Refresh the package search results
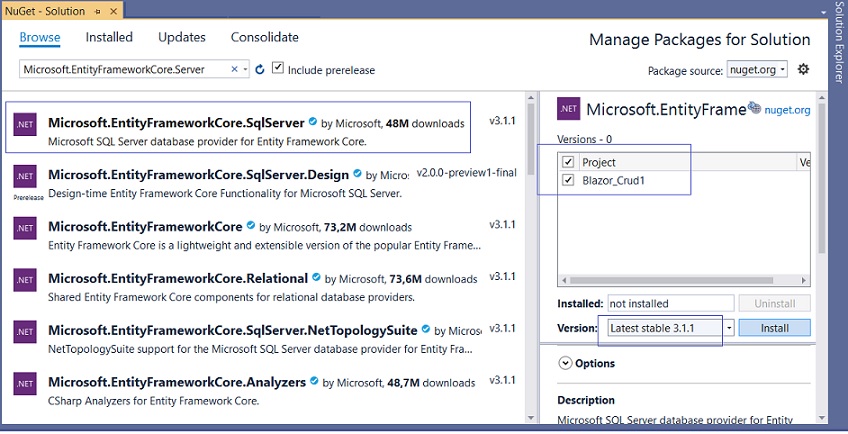 click(x=260, y=69)
